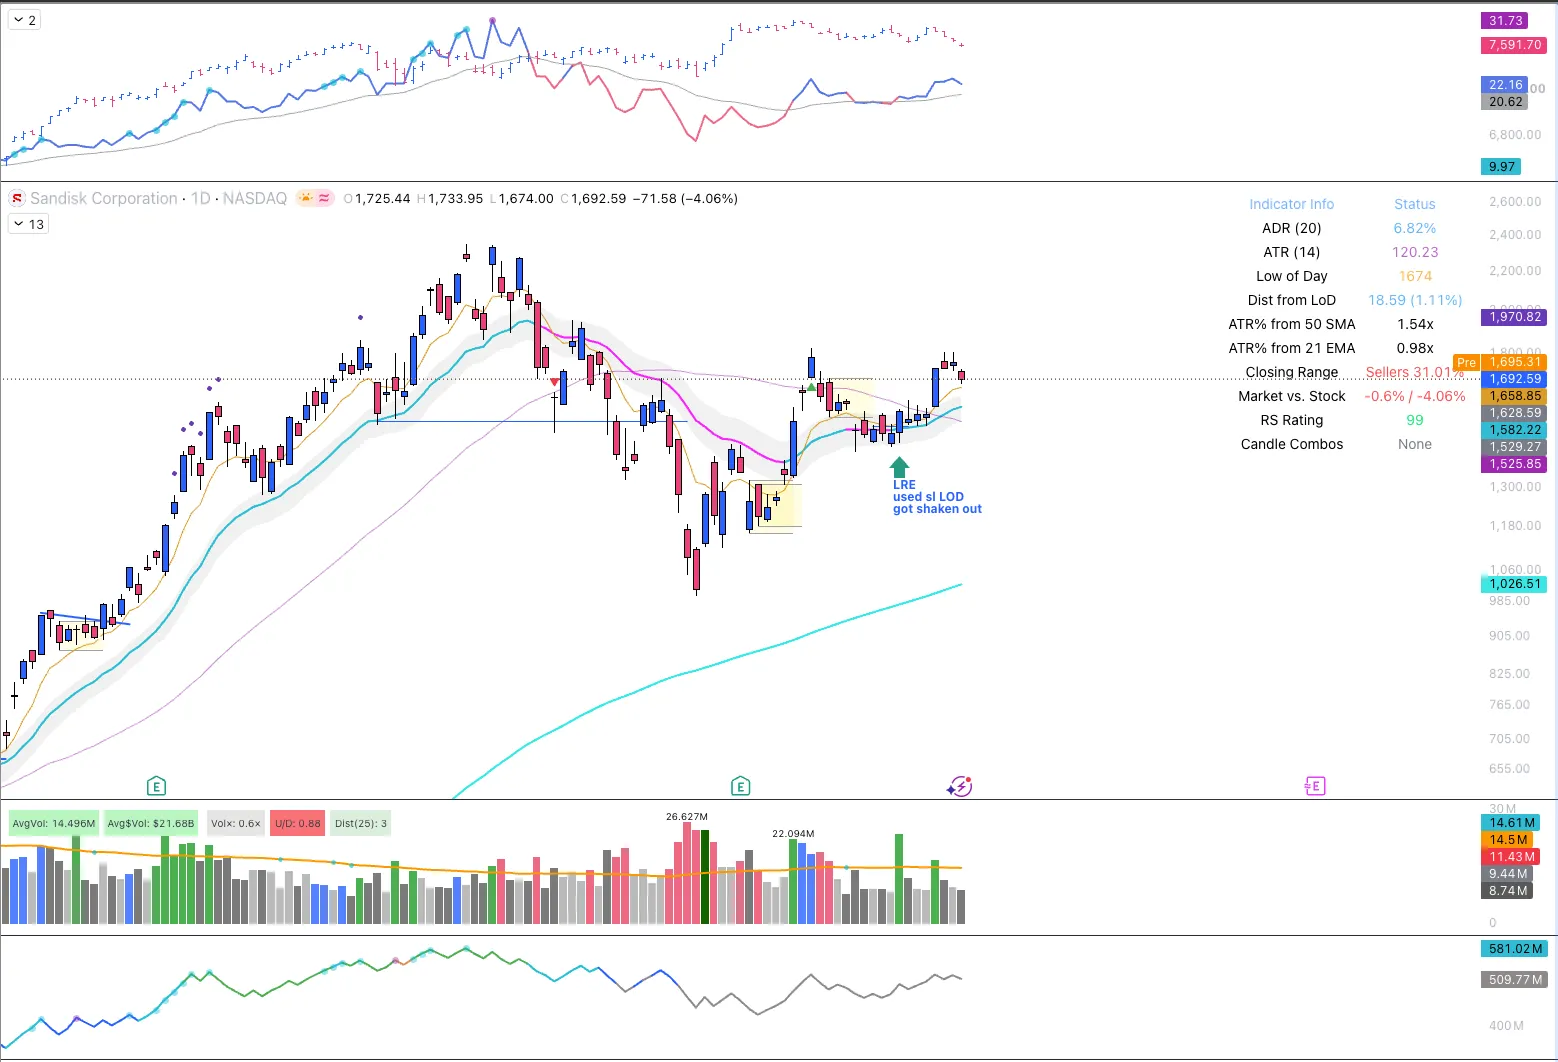Click the 22.094M volume peak label
1558x1062 pixels.
pos(793,834)
